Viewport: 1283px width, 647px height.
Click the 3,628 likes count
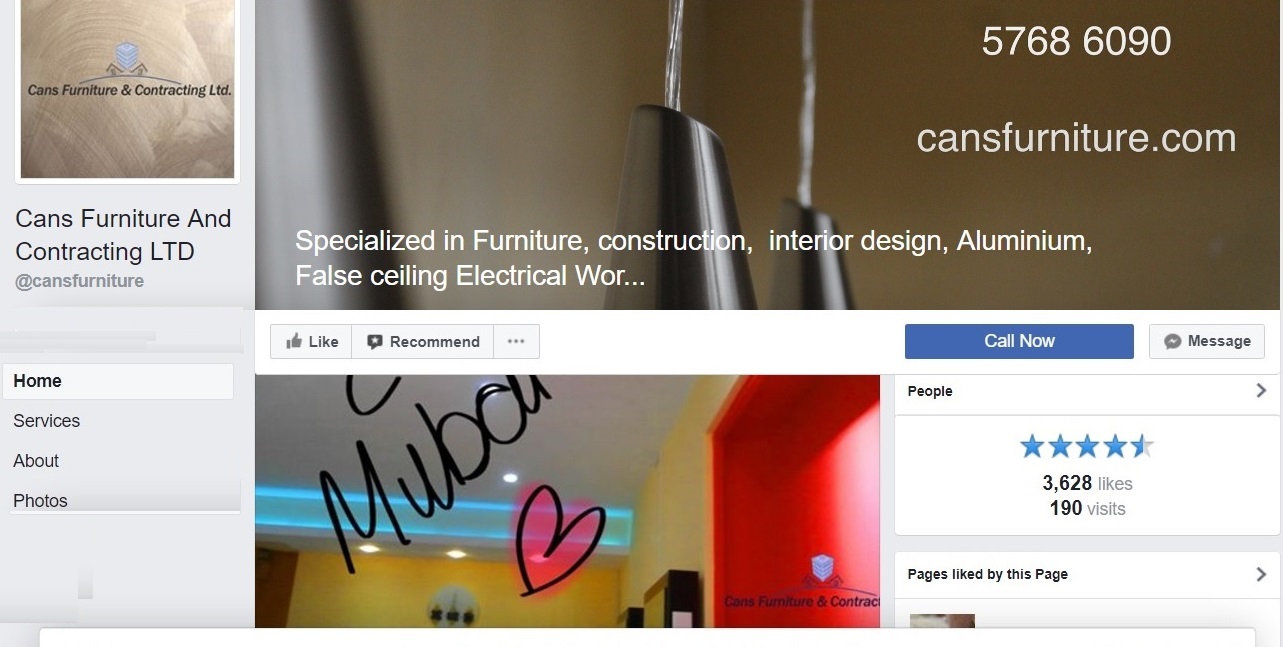coord(1087,483)
